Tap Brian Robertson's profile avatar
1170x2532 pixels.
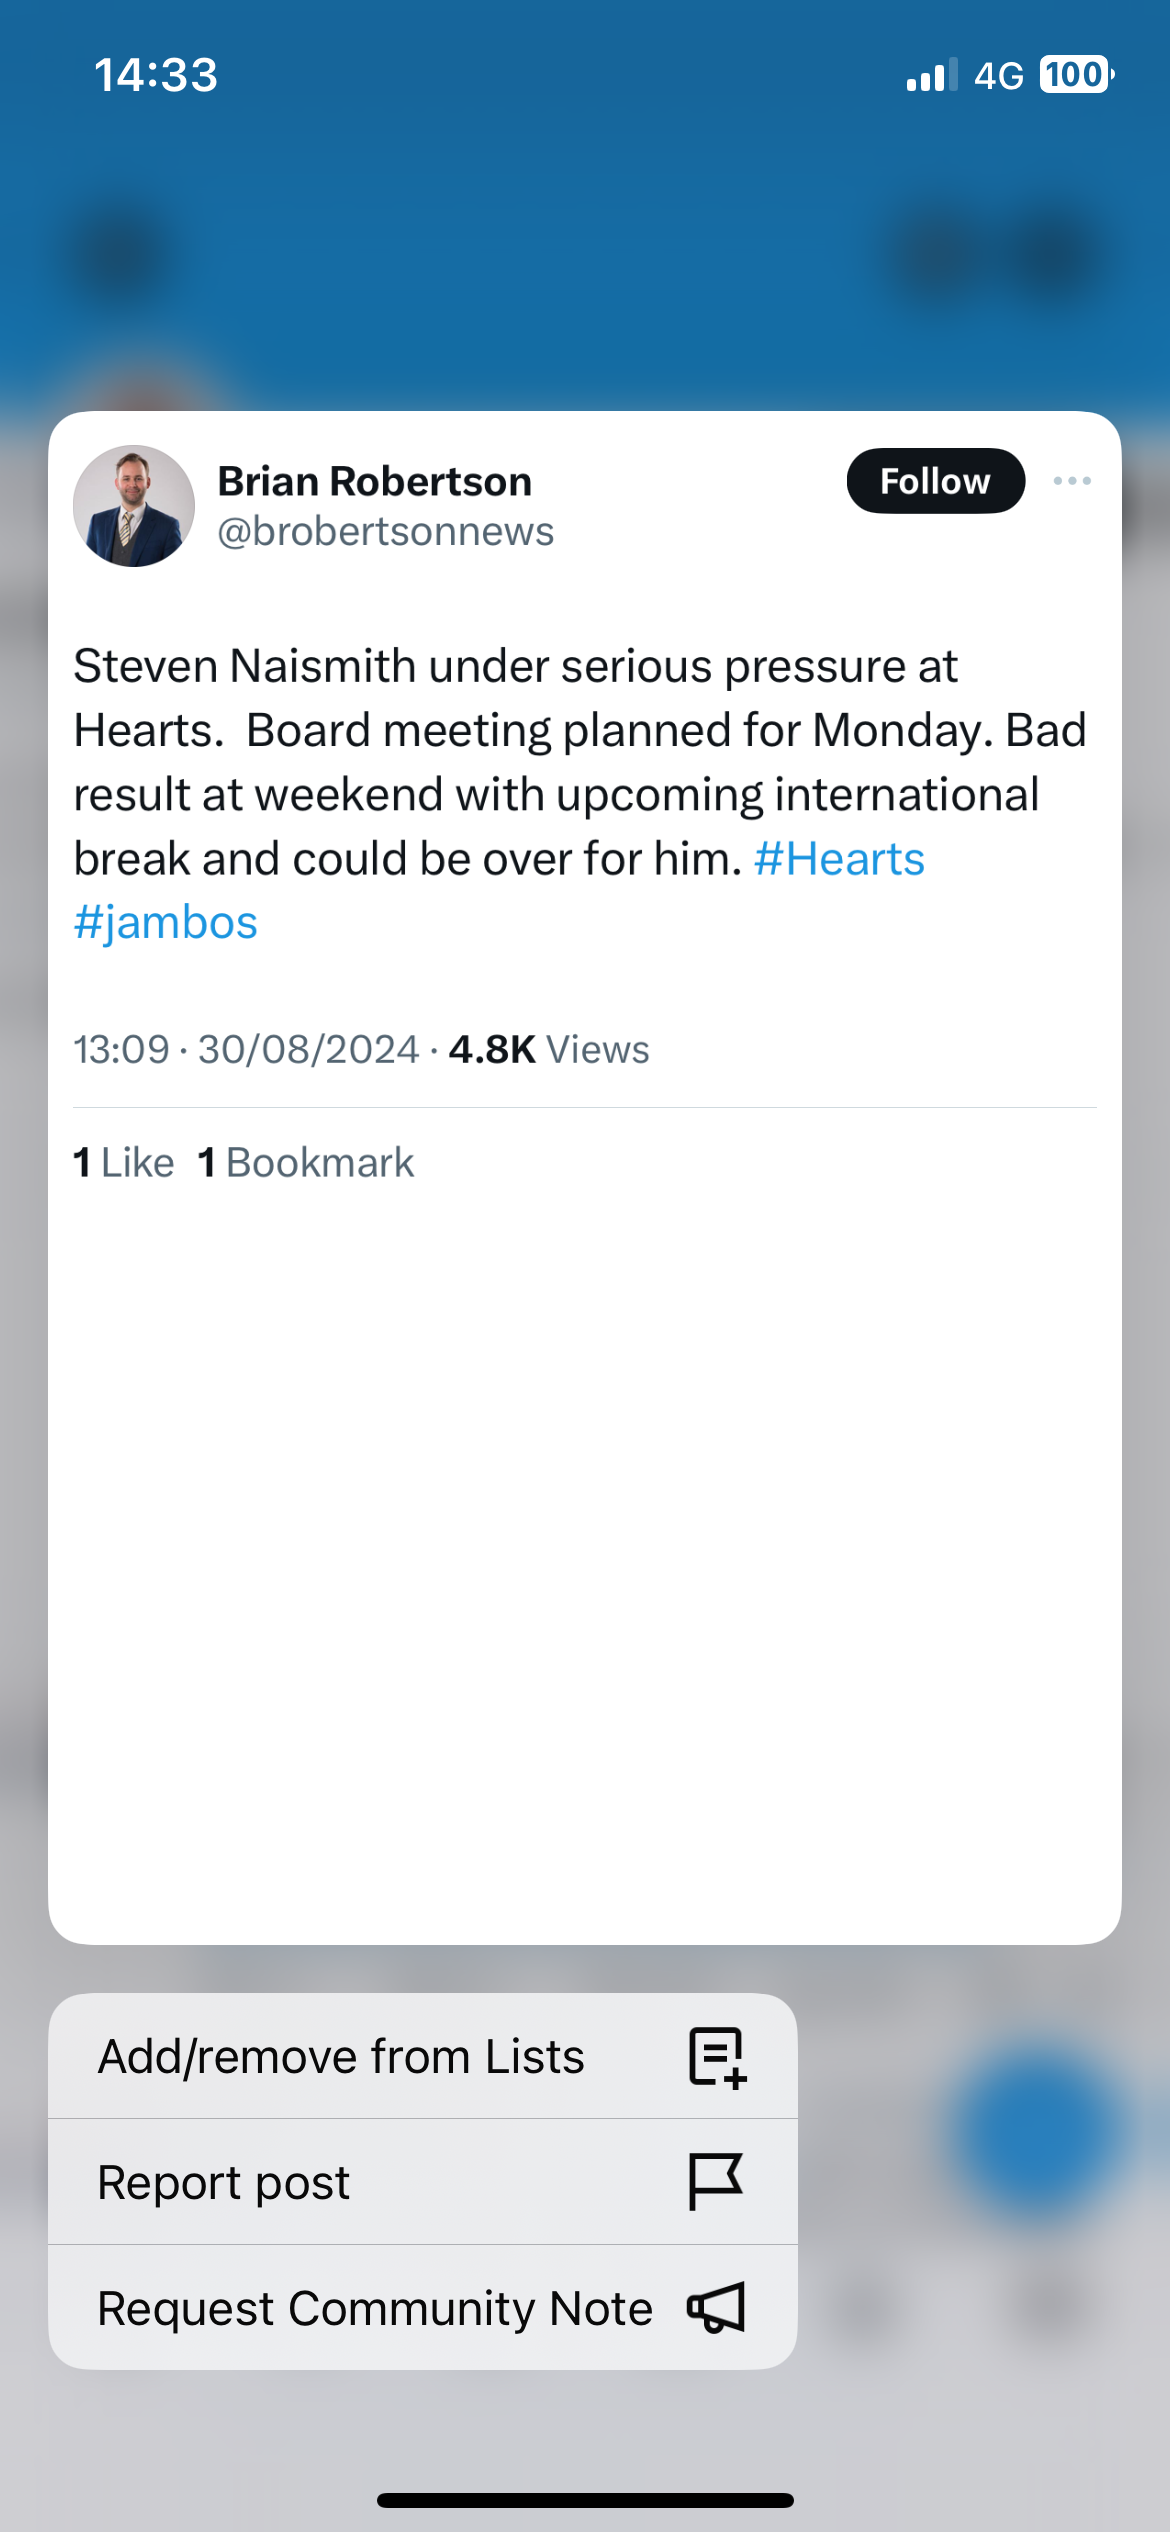tap(134, 506)
